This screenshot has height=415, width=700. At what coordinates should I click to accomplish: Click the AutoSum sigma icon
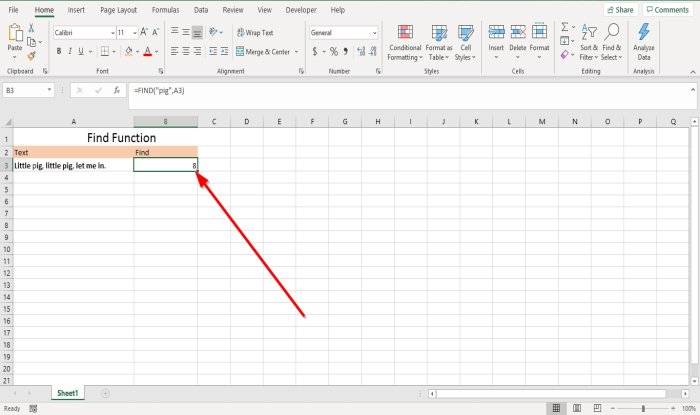(565, 27)
